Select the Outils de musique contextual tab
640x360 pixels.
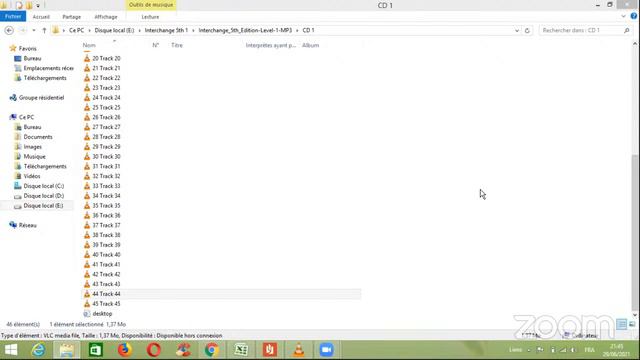click(151, 5)
